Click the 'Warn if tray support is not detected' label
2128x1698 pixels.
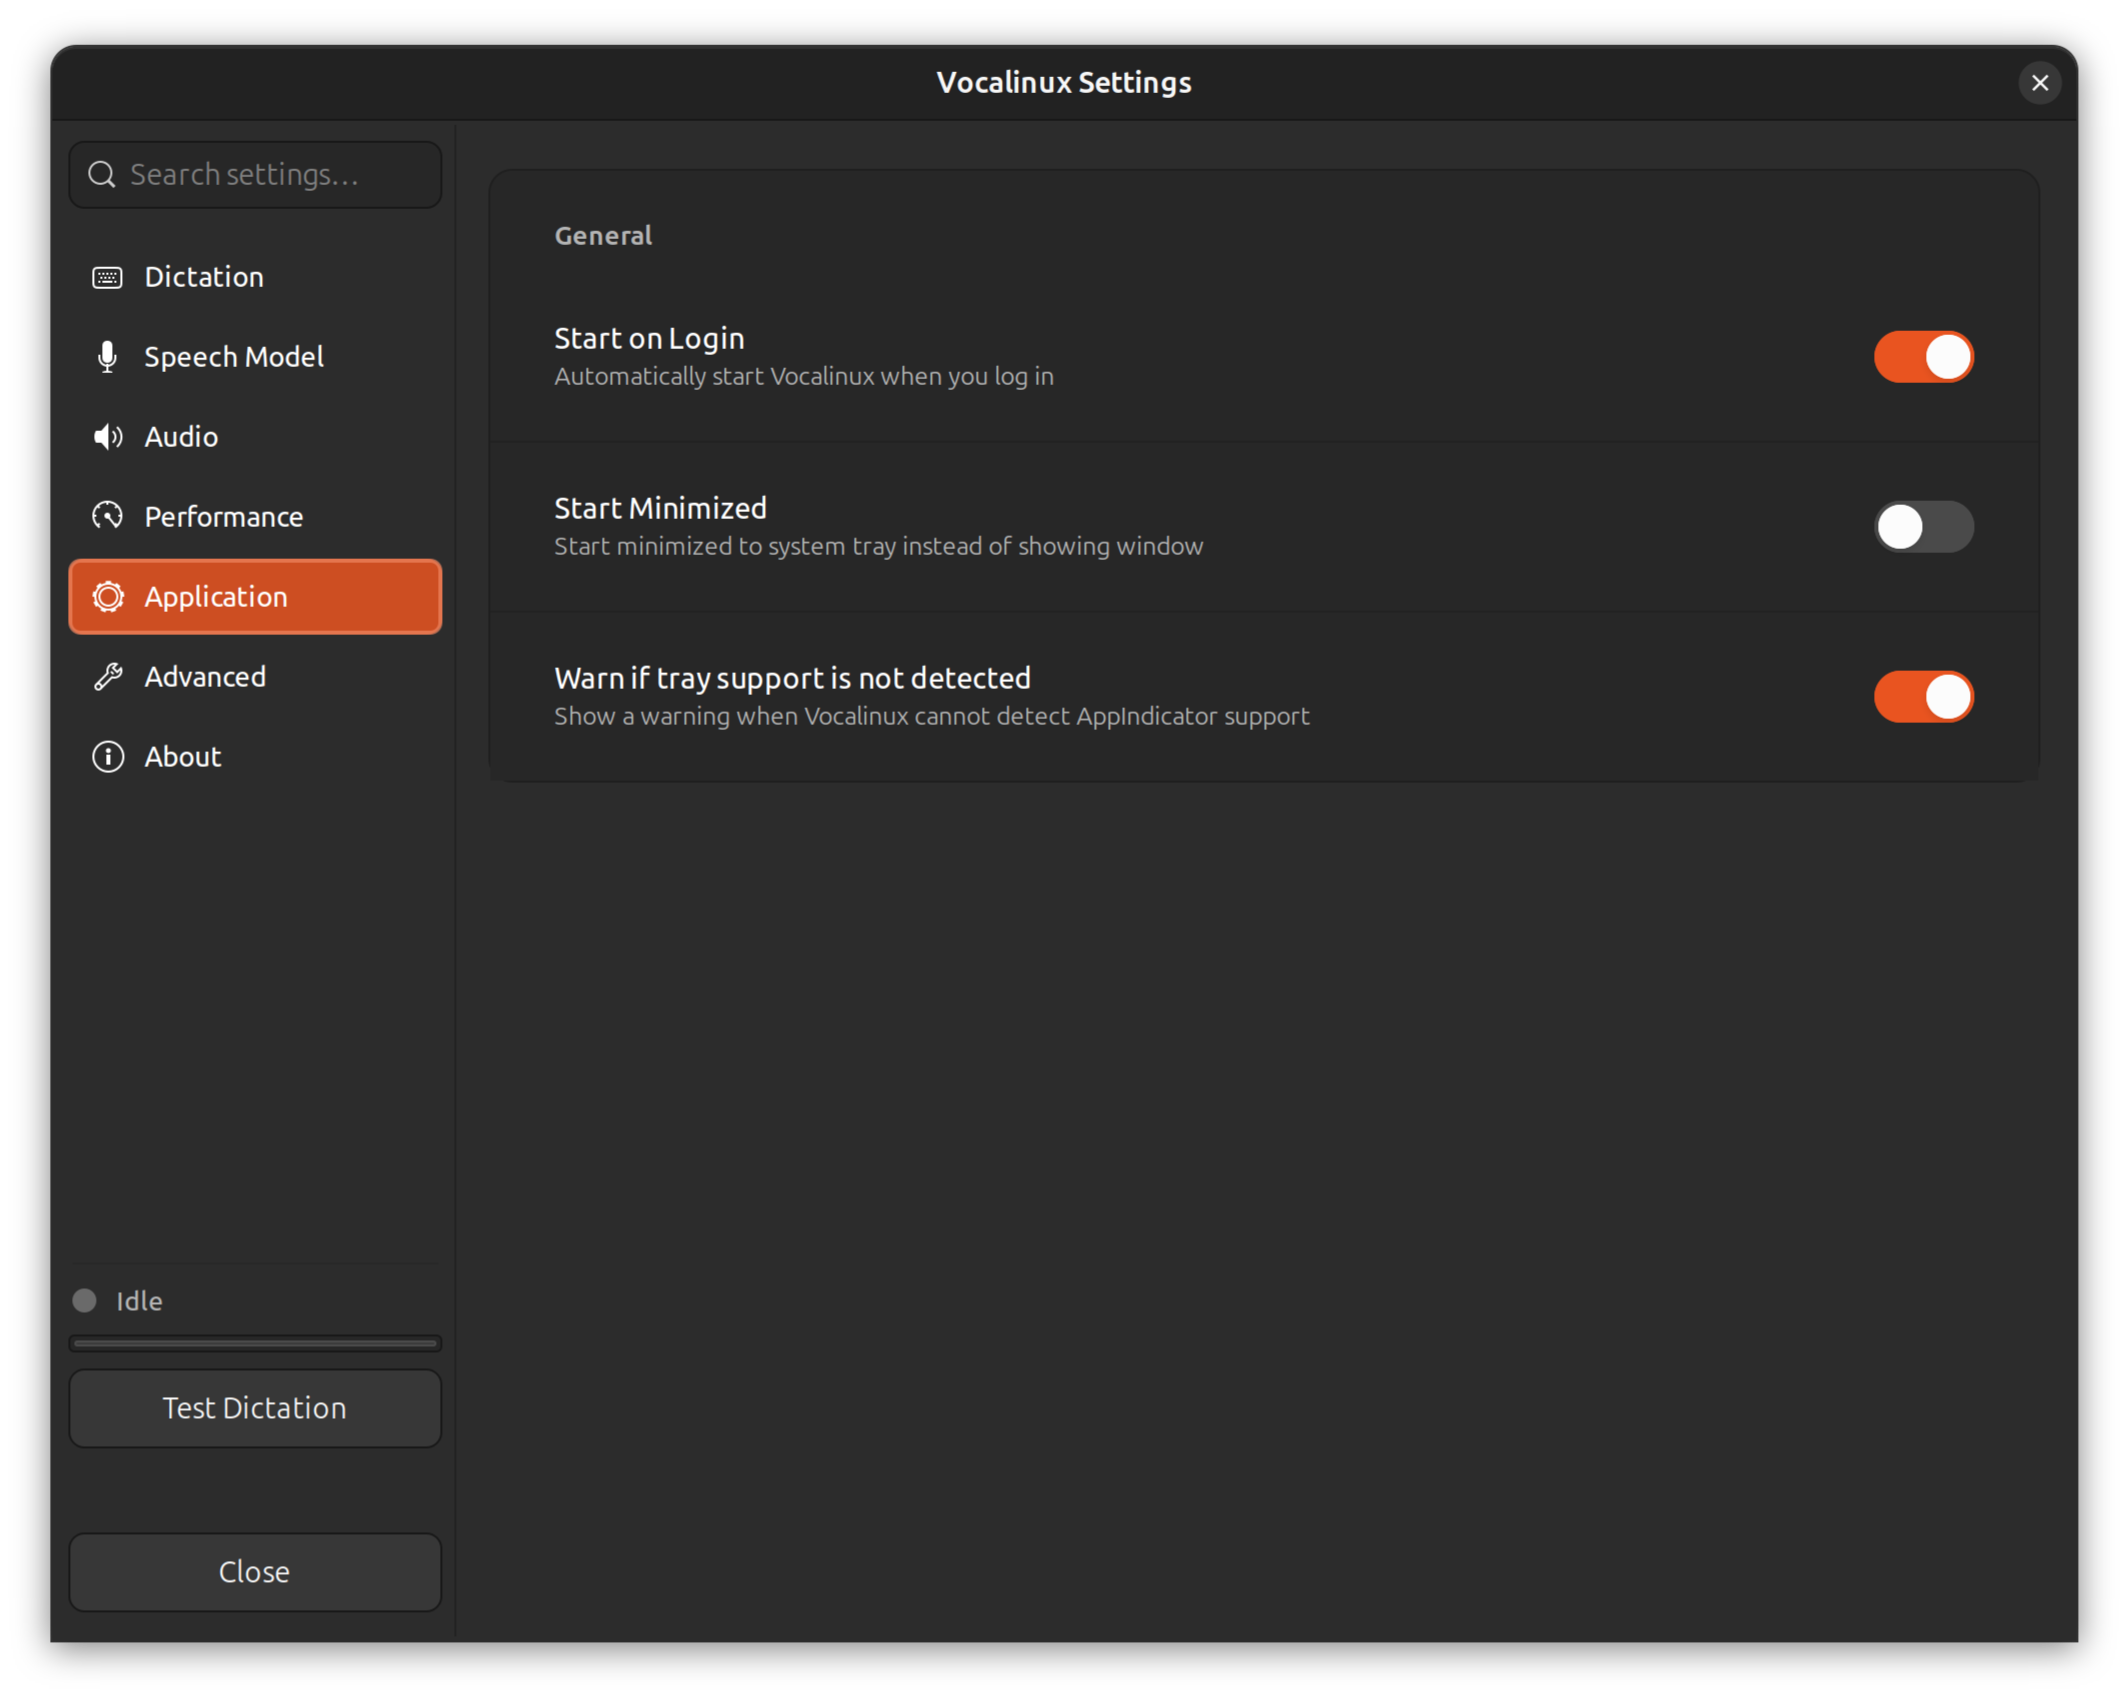(792, 678)
